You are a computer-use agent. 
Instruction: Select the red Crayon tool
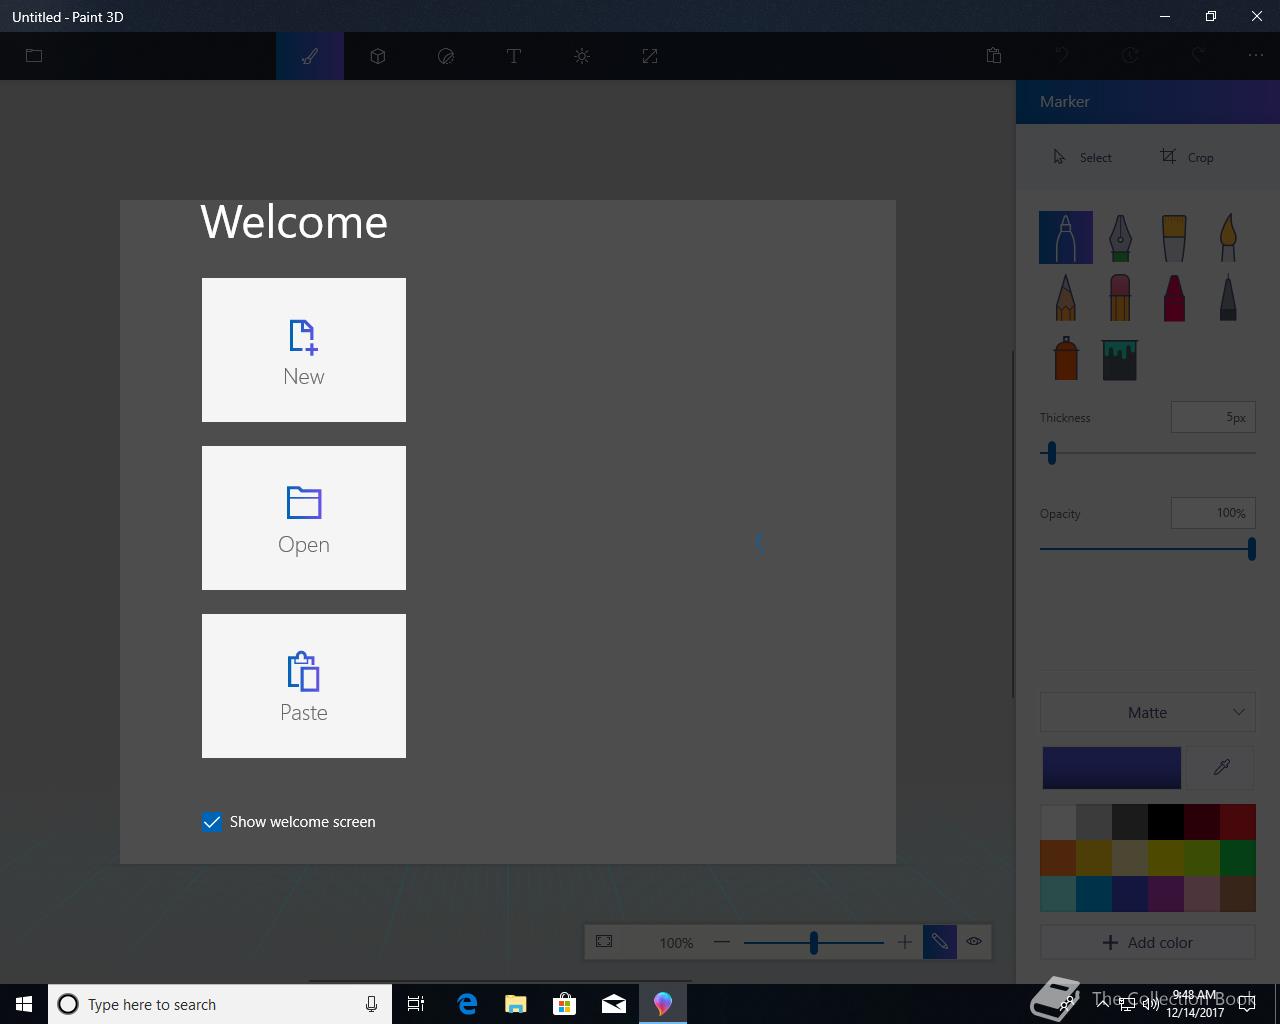click(x=1174, y=297)
